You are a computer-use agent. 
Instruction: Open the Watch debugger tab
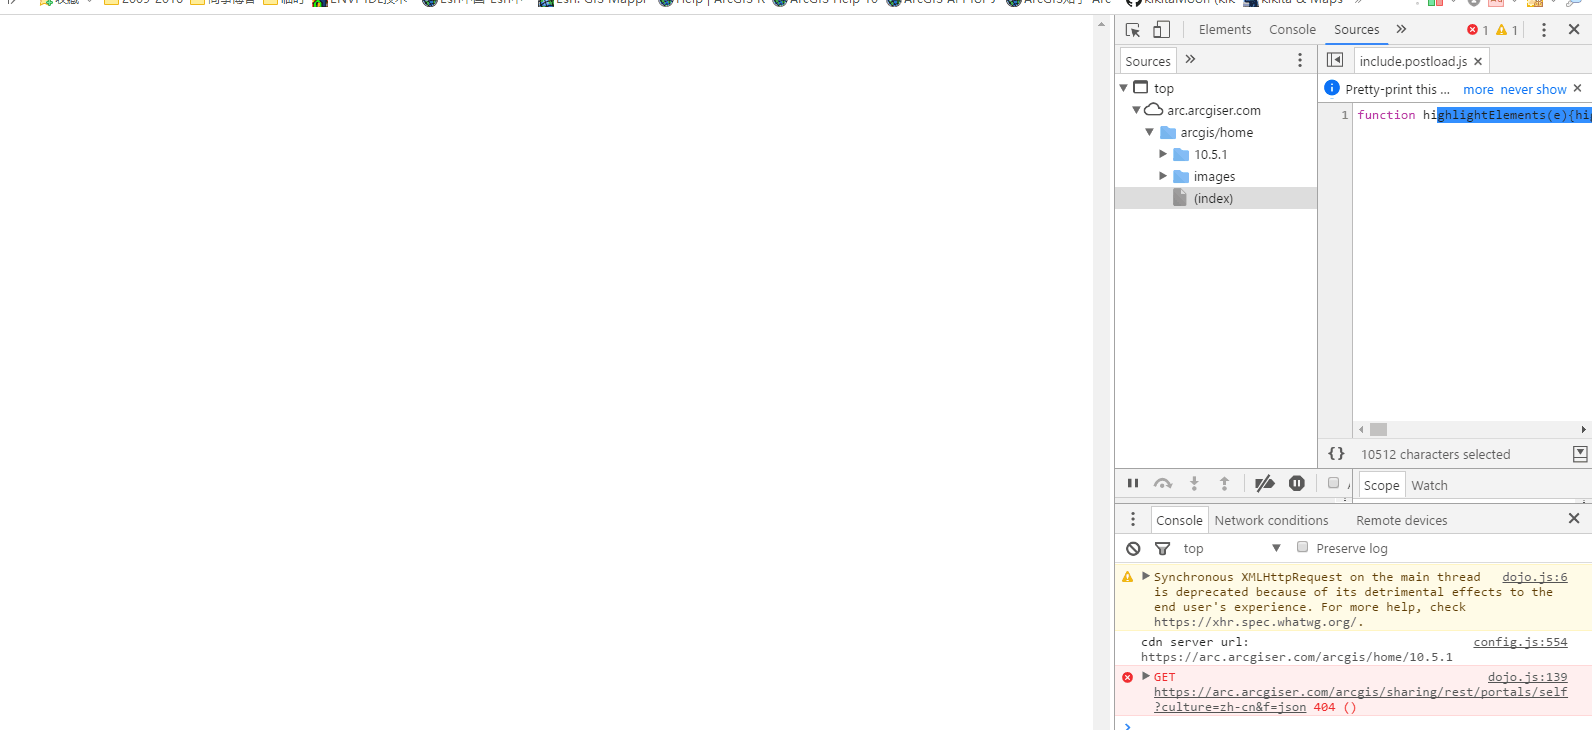click(1429, 485)
